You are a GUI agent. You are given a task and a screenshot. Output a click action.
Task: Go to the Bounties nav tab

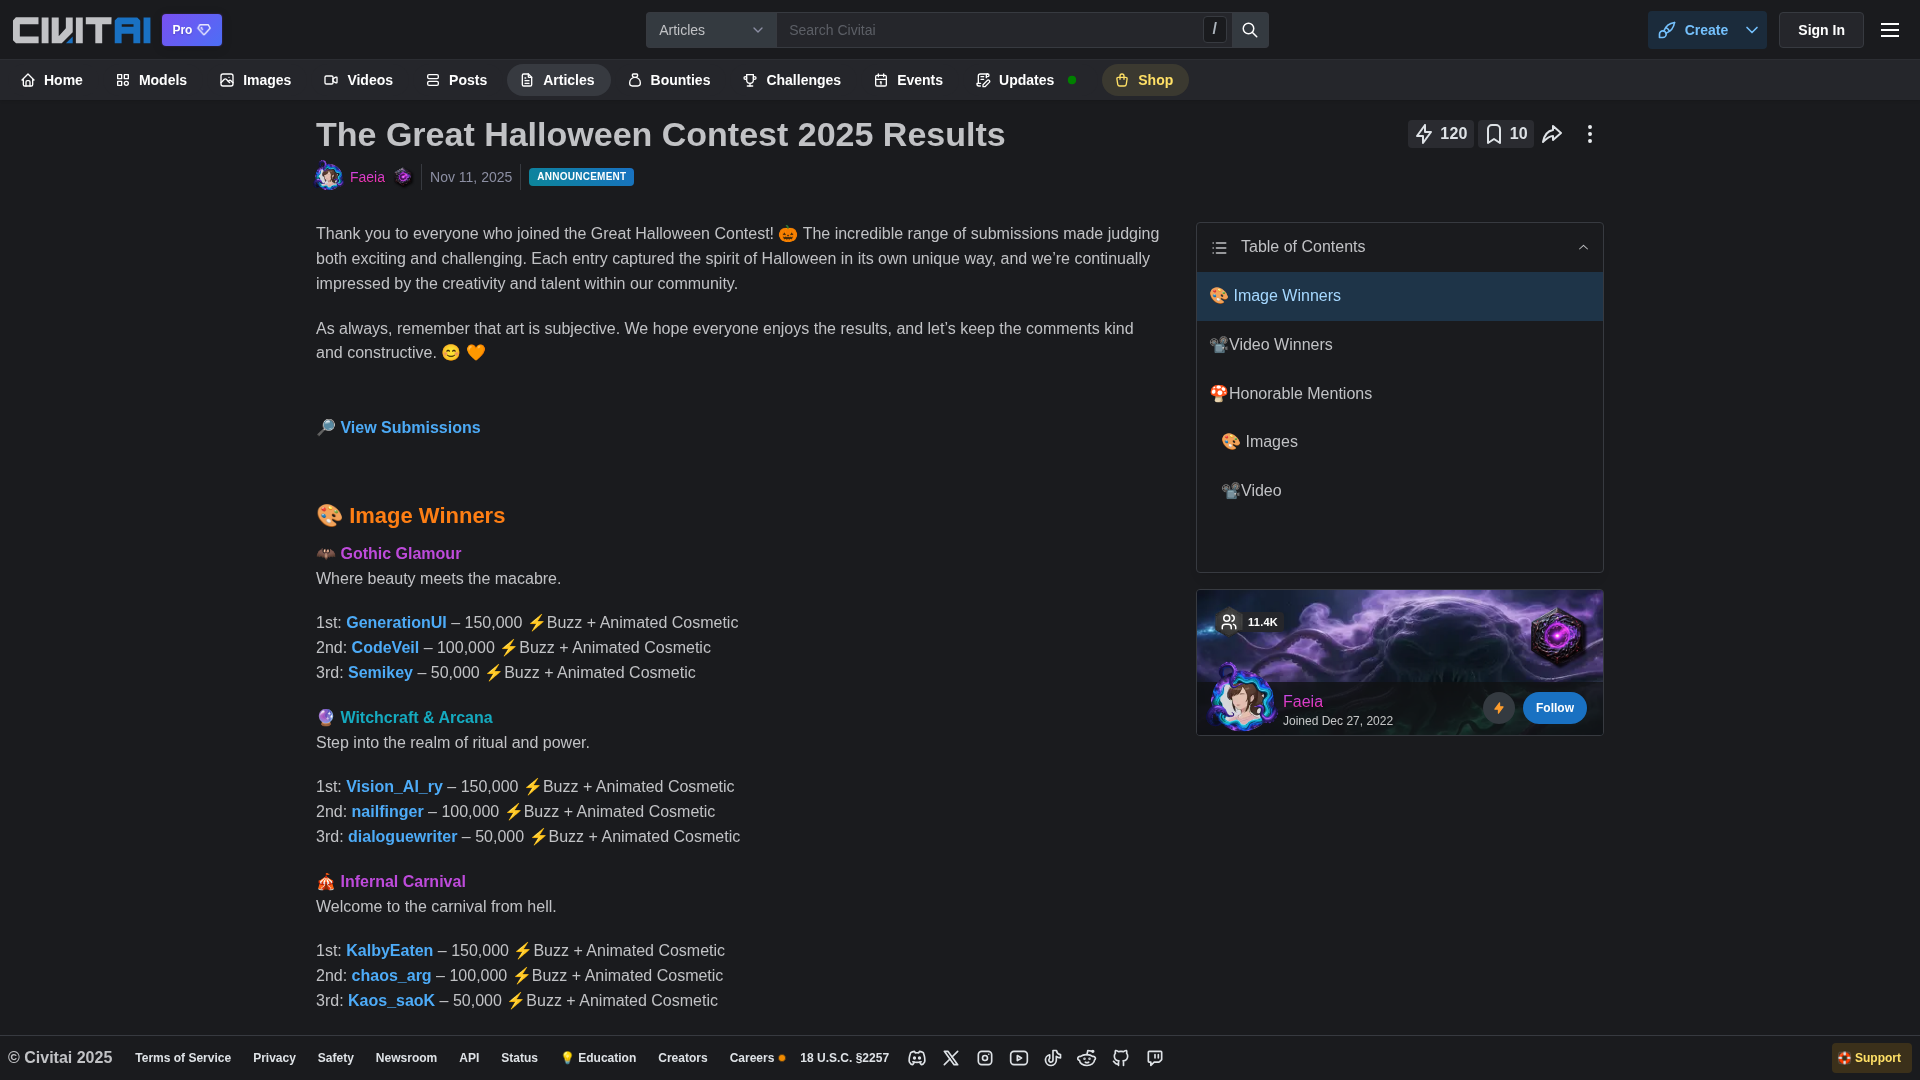pos(668,80)
